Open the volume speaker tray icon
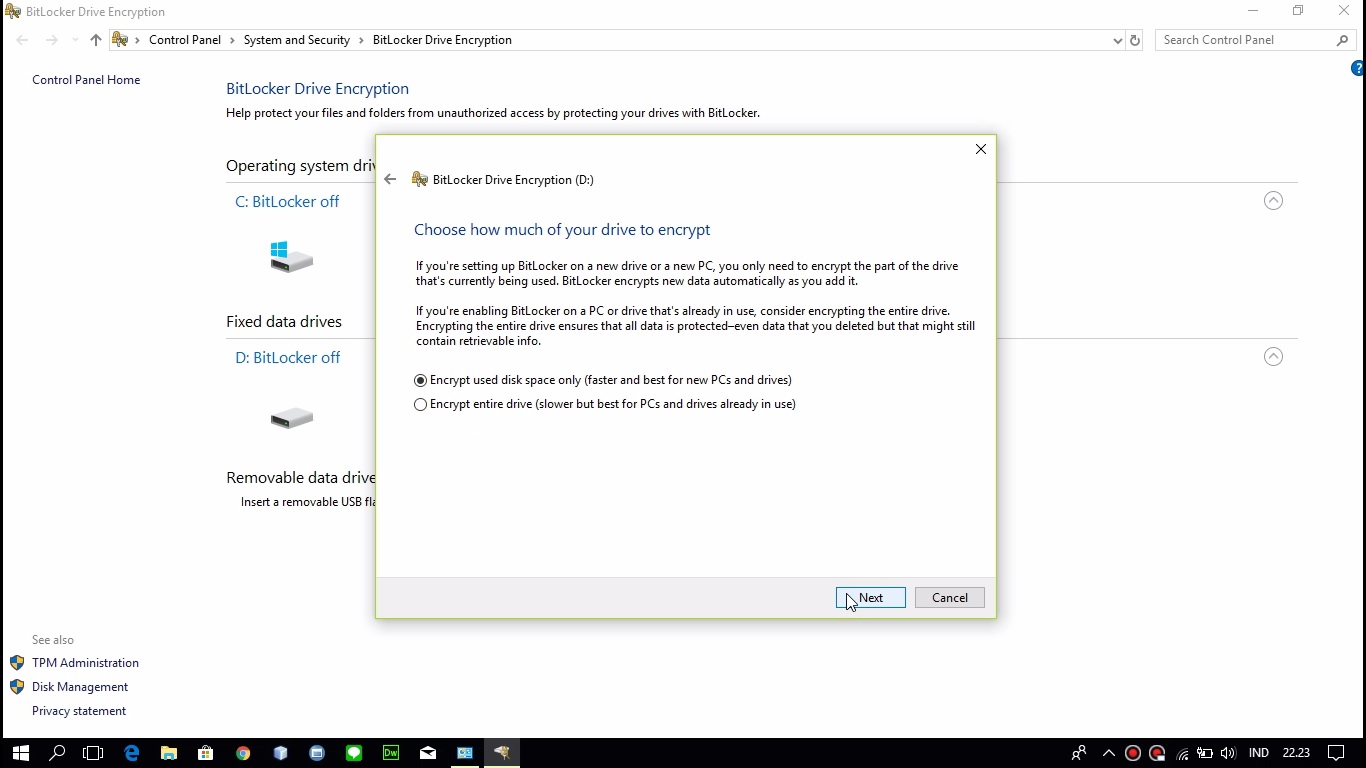The height and width of the screenshot is (768, 1366). click(x=1229, y=753)
